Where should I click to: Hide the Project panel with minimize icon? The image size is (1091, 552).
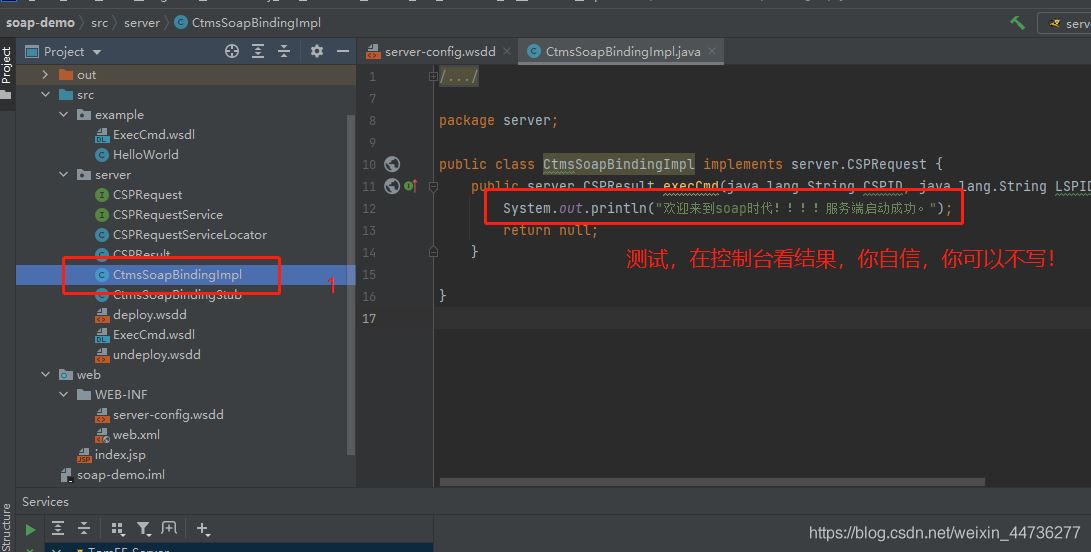point(342,51)
